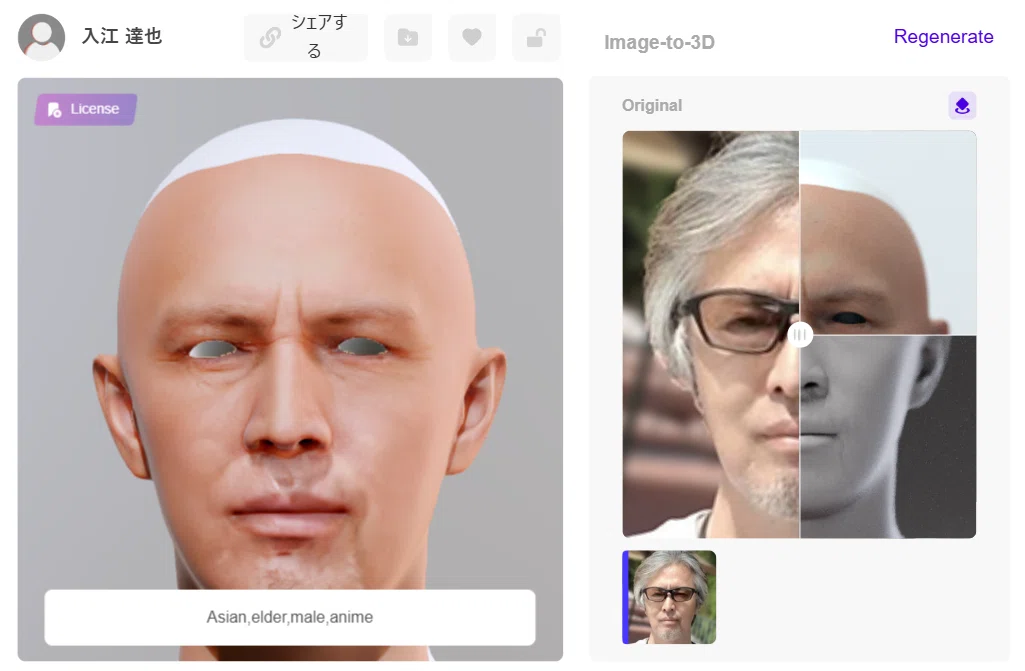Grab the image comparison slider handle
Viewport: 1025px width, 671px height.
click(x=799, y=335)
